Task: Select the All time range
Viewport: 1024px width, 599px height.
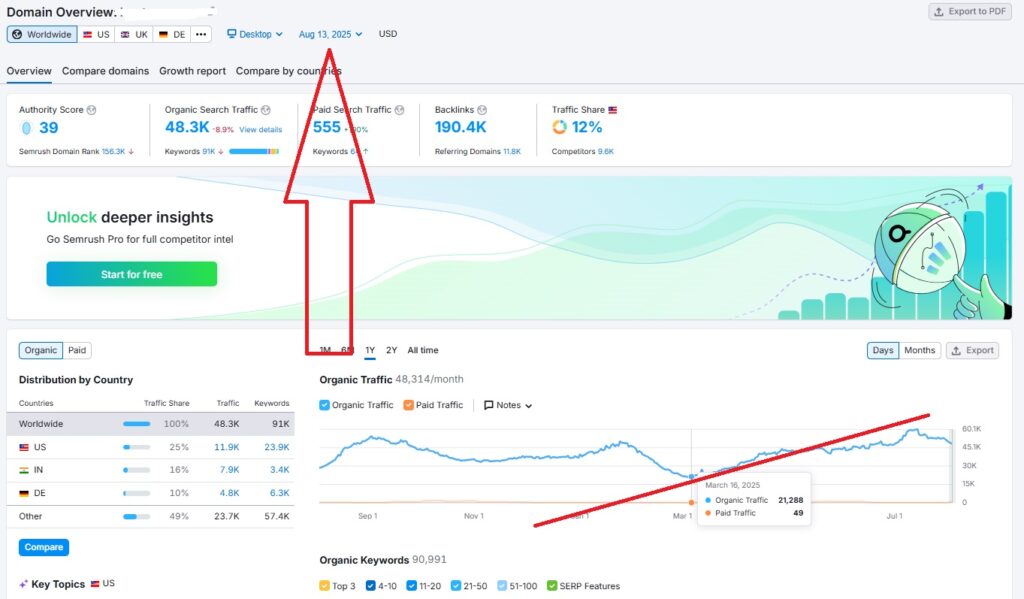Action: click(x=423, y=350)
